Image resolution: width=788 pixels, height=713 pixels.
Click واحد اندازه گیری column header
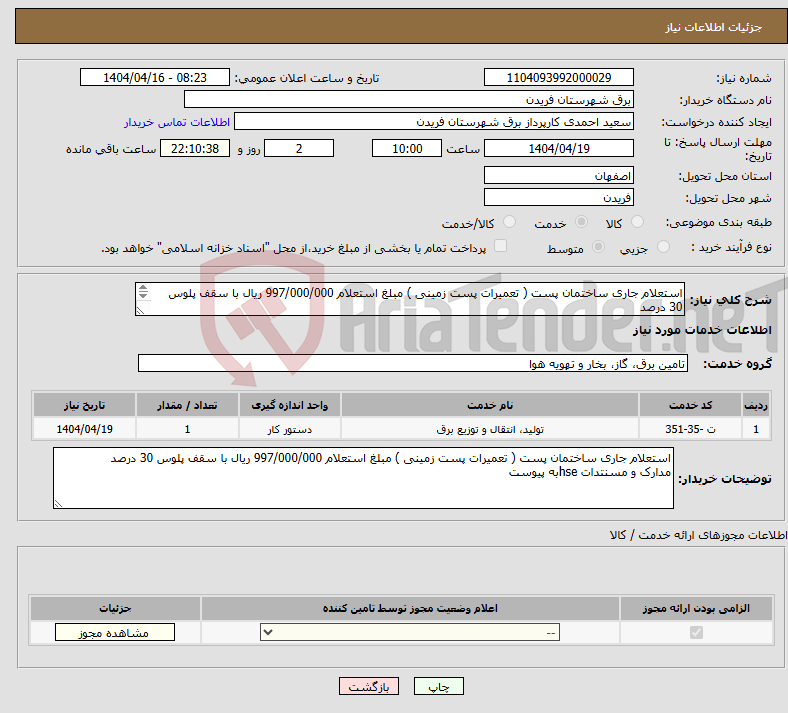click(289, 405)
